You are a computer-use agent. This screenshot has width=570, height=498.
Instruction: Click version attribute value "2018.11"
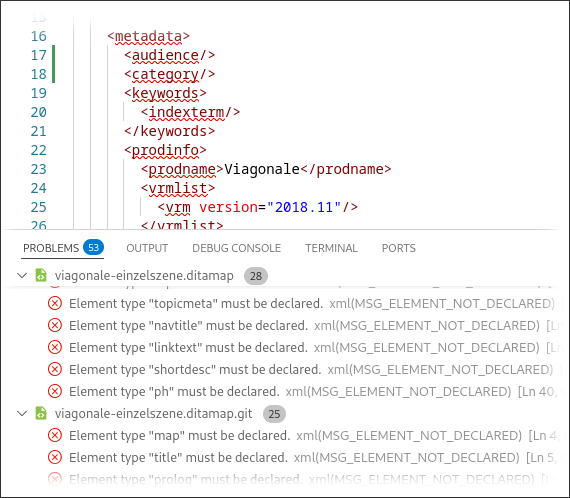pos(304,207)
